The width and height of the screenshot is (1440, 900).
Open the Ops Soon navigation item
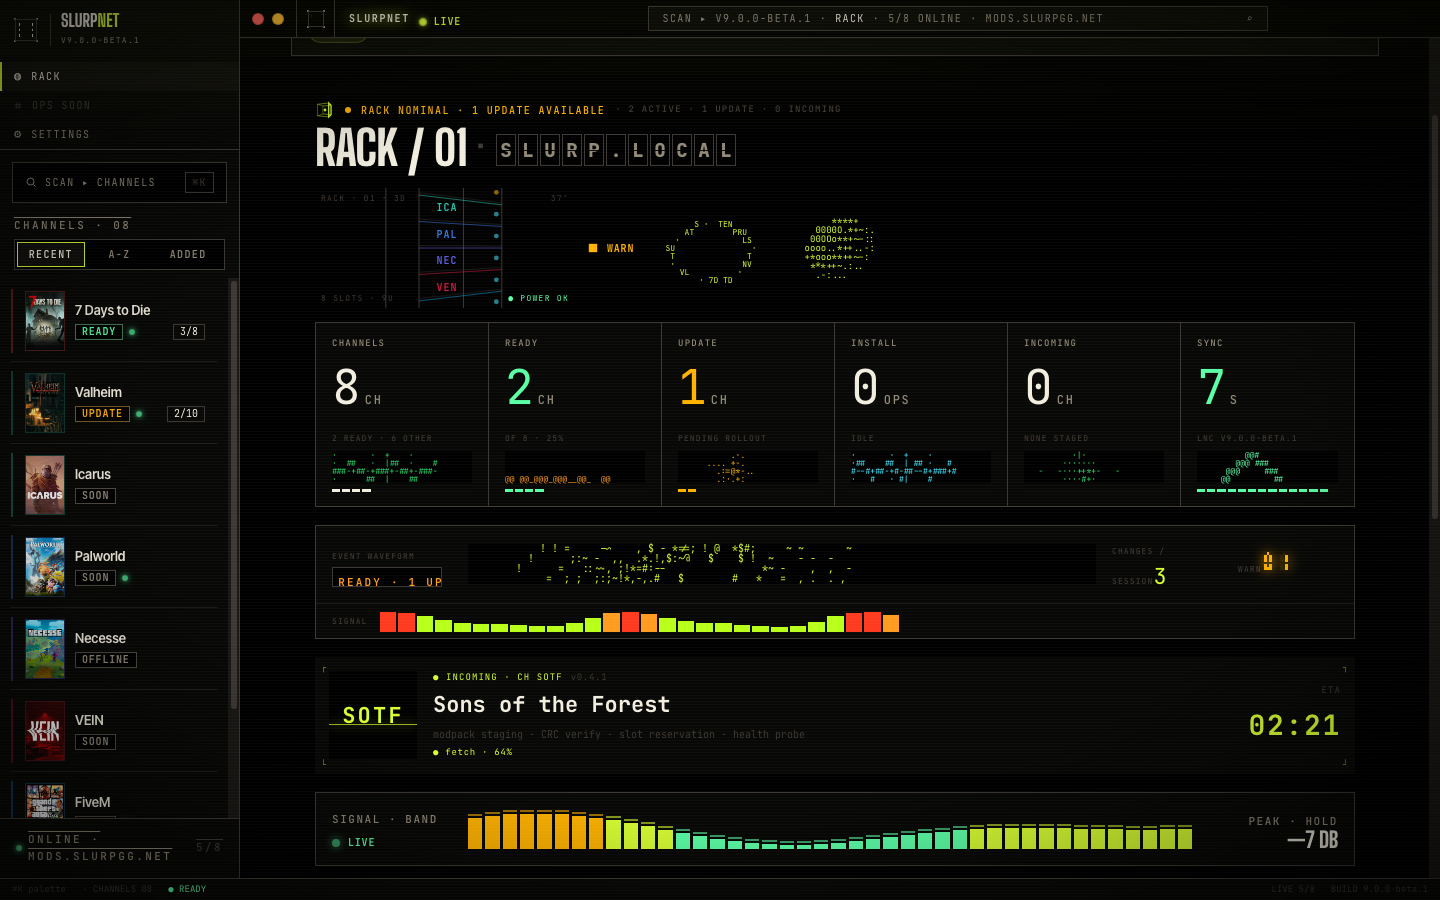(119, 105)
